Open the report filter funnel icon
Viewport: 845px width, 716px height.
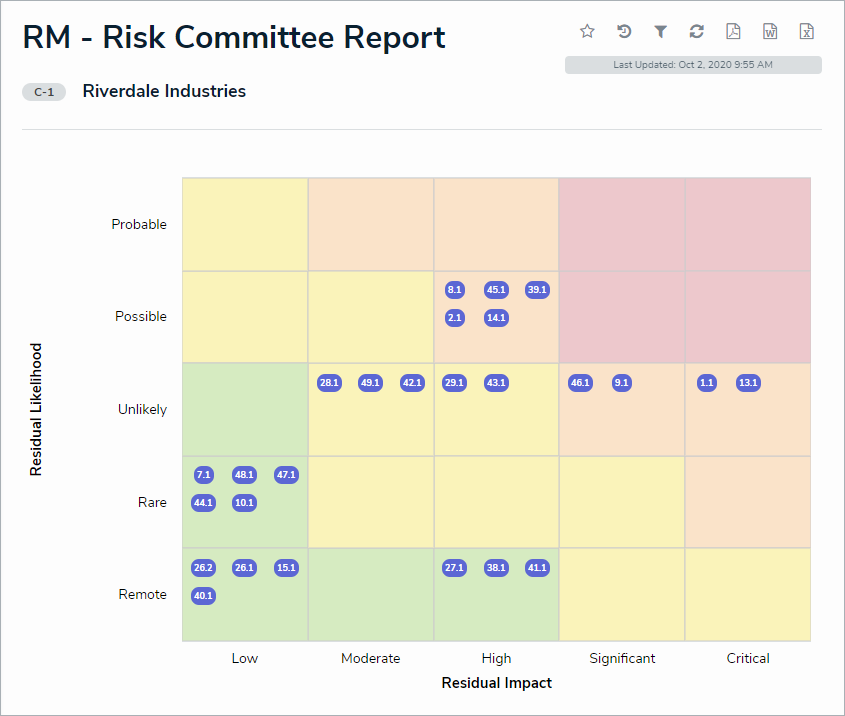pyautogui.click(x=660, y=31)
